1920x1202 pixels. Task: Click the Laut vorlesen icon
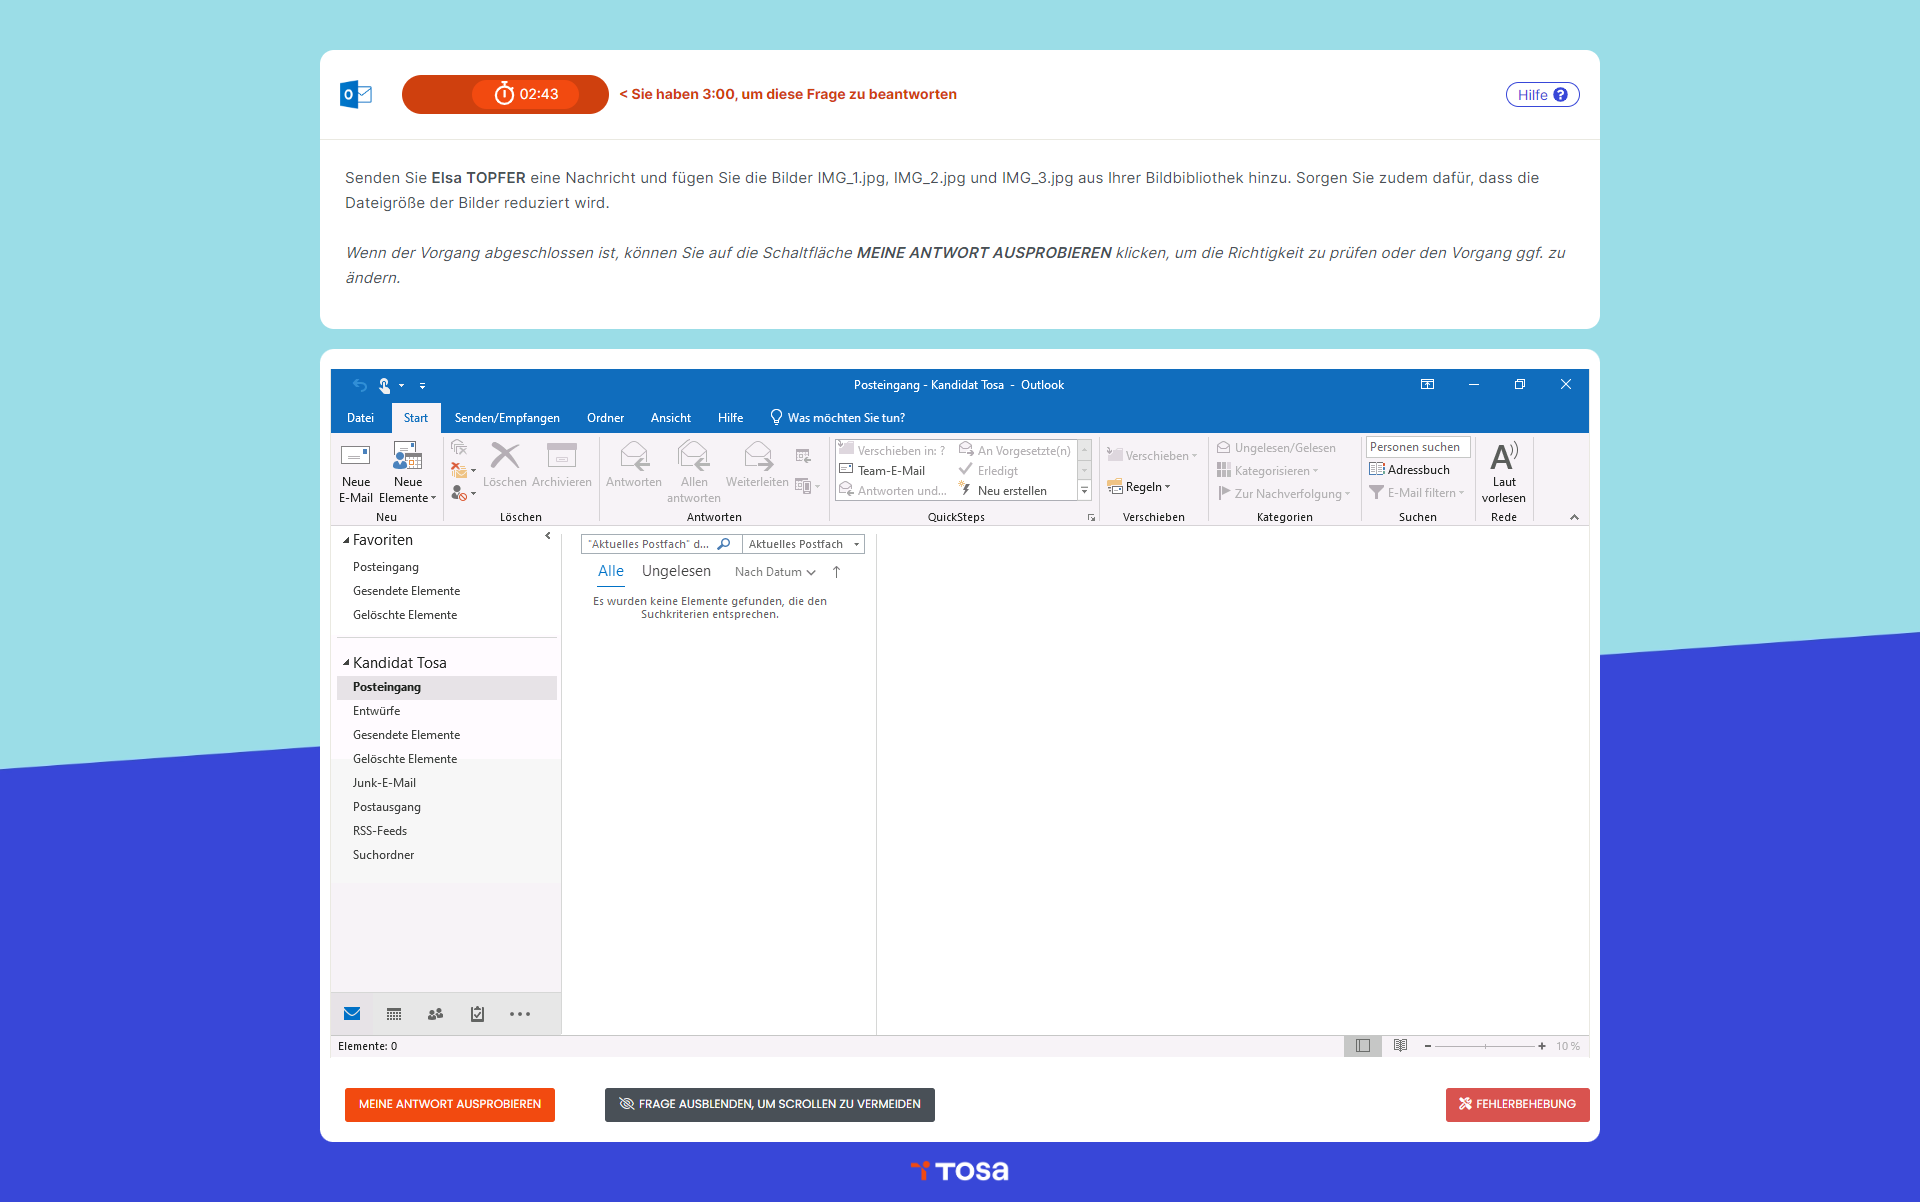[x=1503, y=458]
